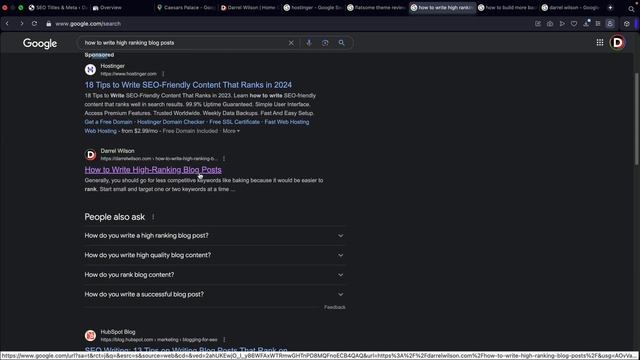Open the Google account avatar D
640x360 pixels.
coord(617,42)
